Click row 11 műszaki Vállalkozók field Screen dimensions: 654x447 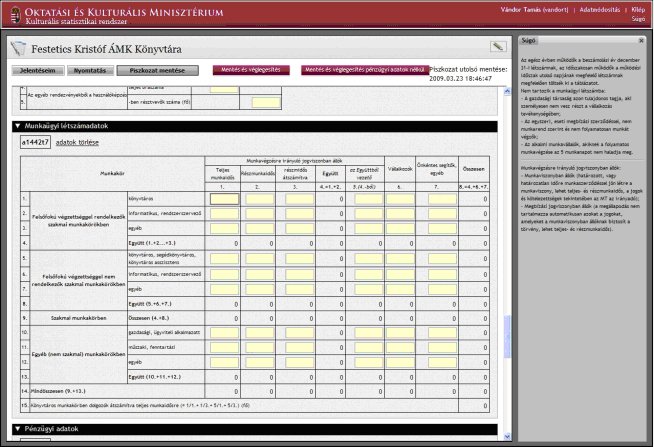tap(400, 347)
